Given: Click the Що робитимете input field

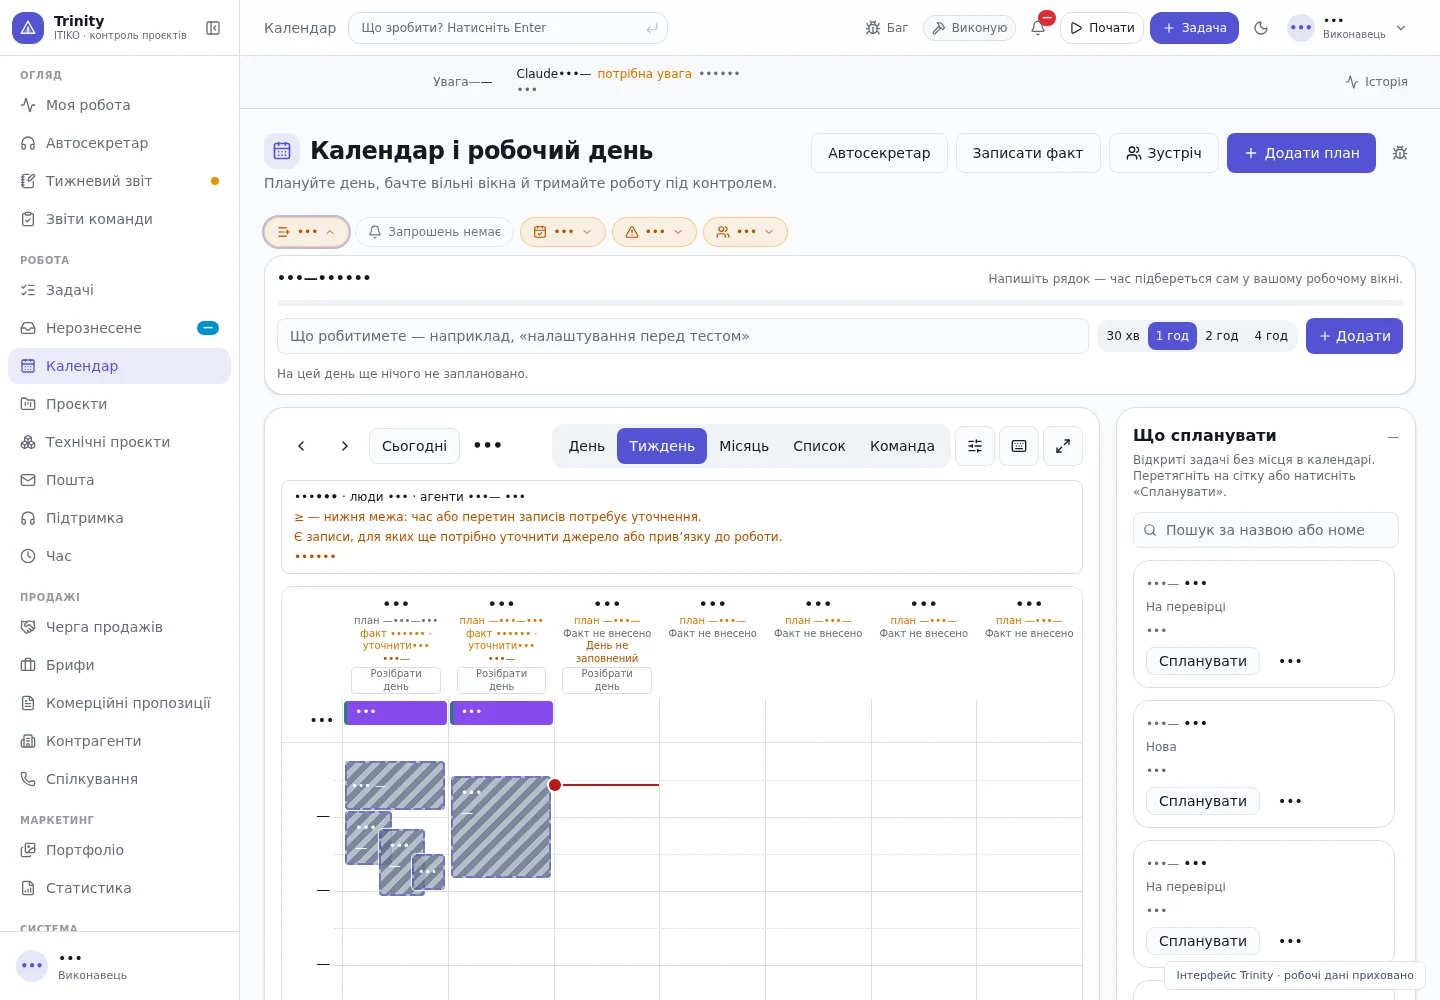Looking at the screenshot, I should pos(683,336).
